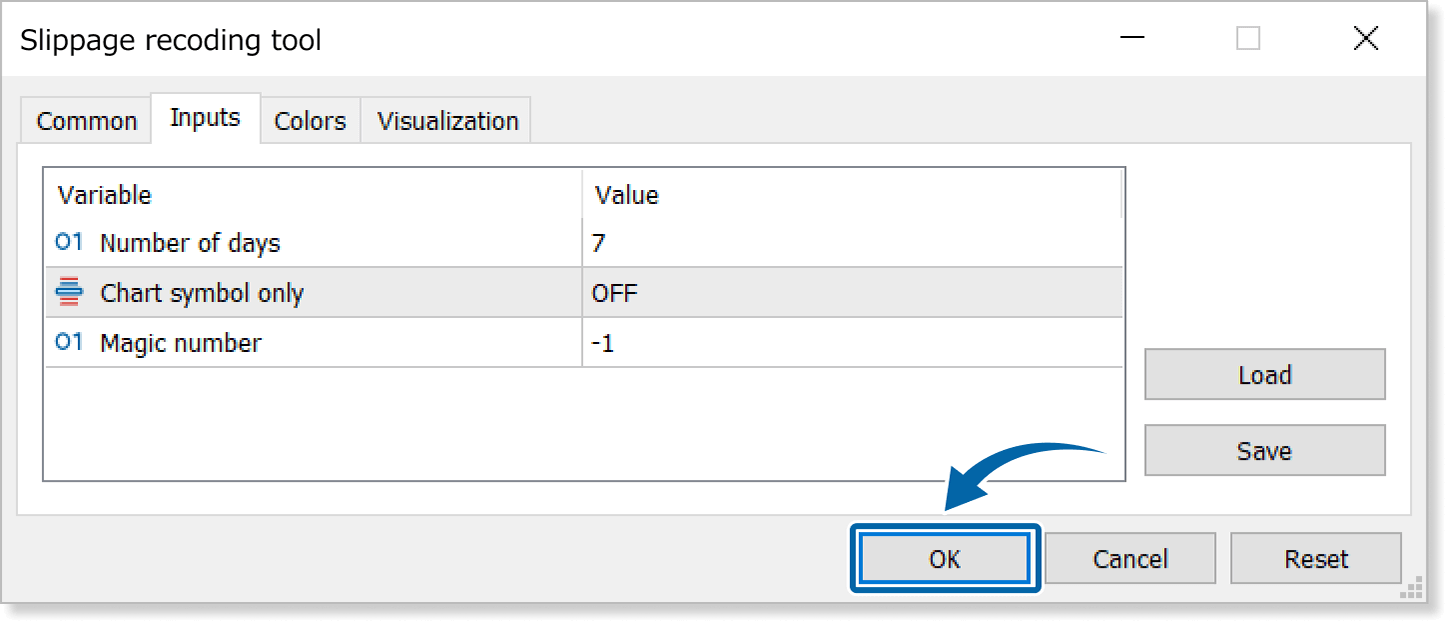
Task: Click the integer icon beside Number of days
Action: [69, 242]
